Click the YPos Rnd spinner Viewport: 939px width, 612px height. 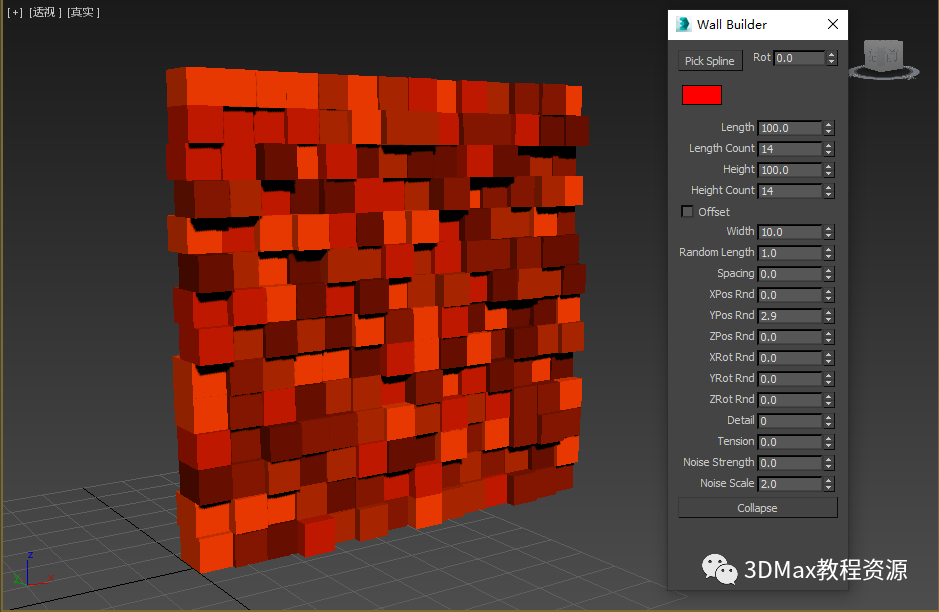[x=829, y=316]
